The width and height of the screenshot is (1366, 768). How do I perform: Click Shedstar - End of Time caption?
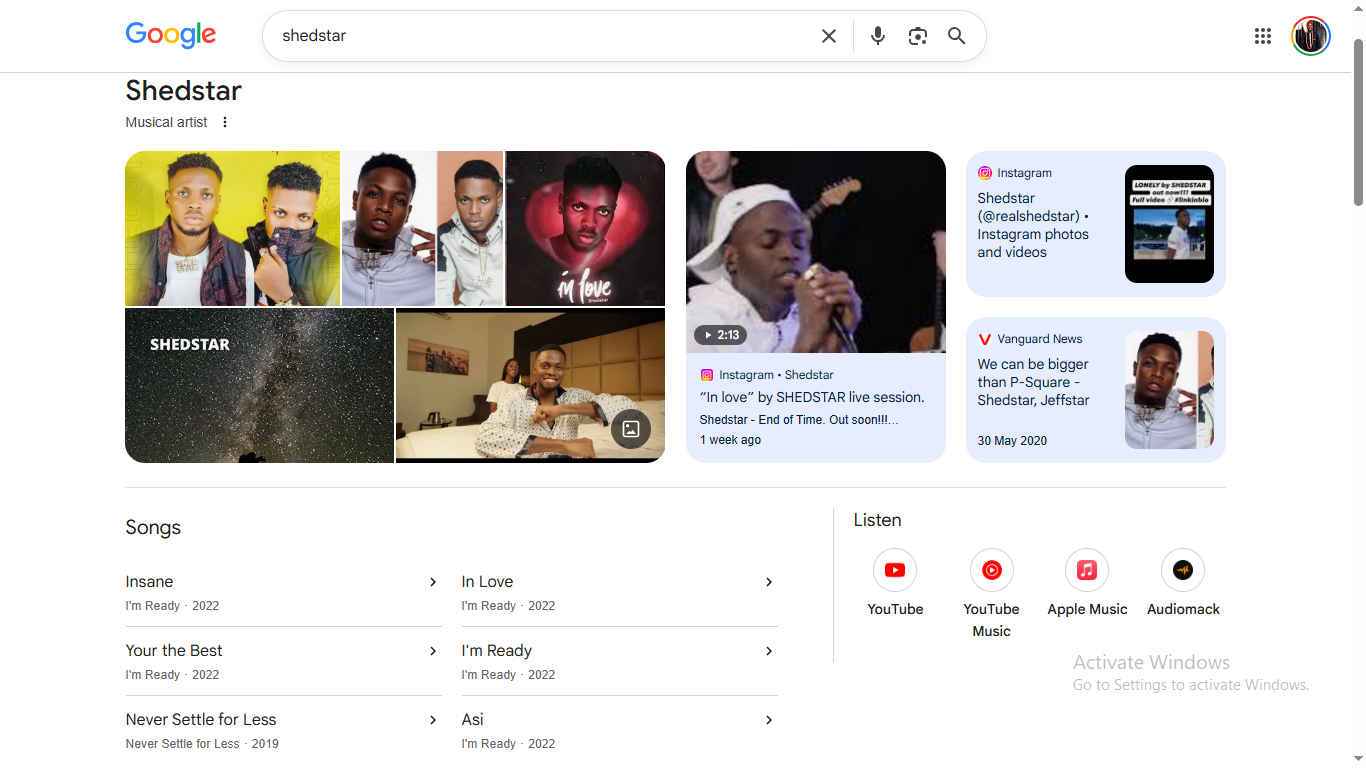[x=799, y=420]
